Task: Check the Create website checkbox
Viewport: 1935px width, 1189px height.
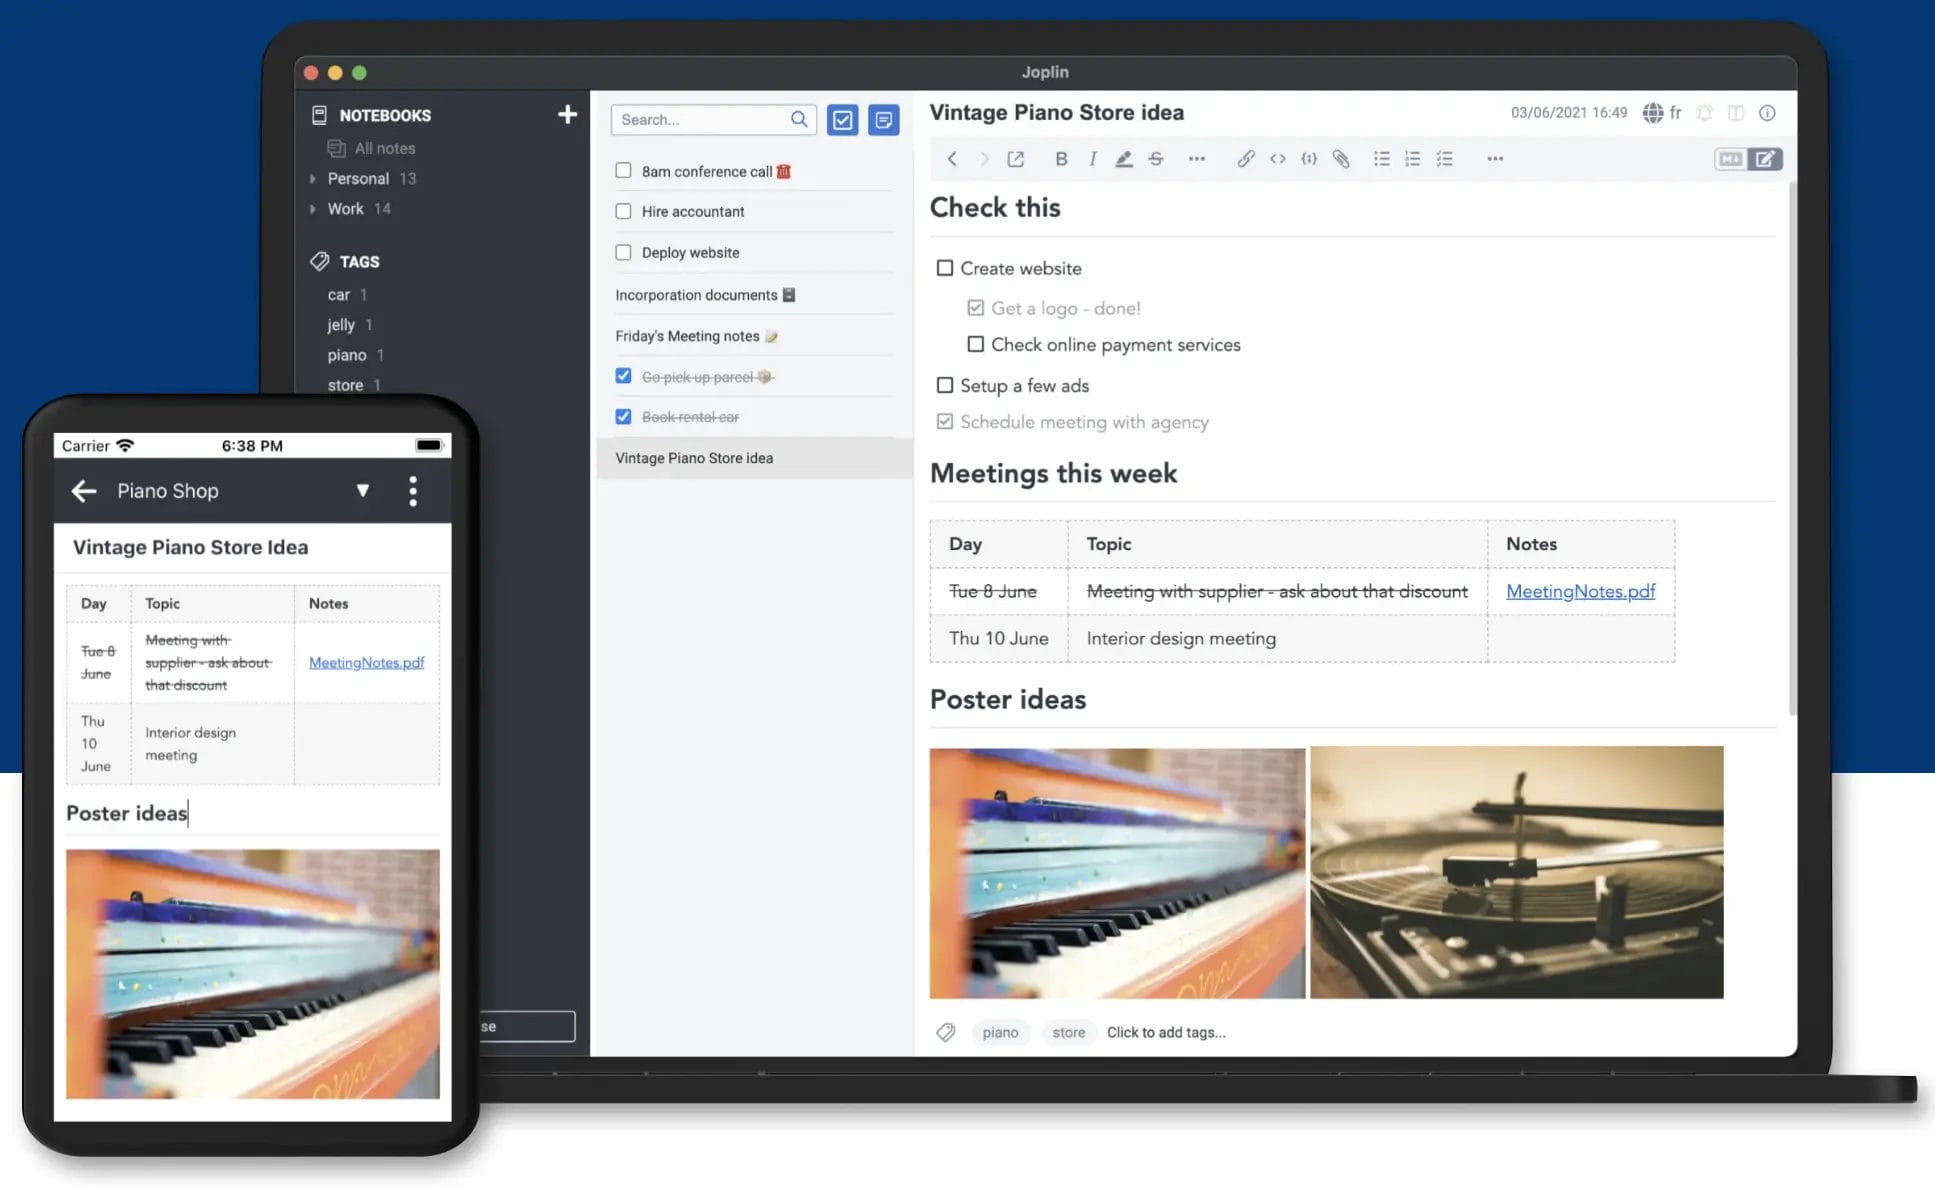Action: (x=945, y=268)
